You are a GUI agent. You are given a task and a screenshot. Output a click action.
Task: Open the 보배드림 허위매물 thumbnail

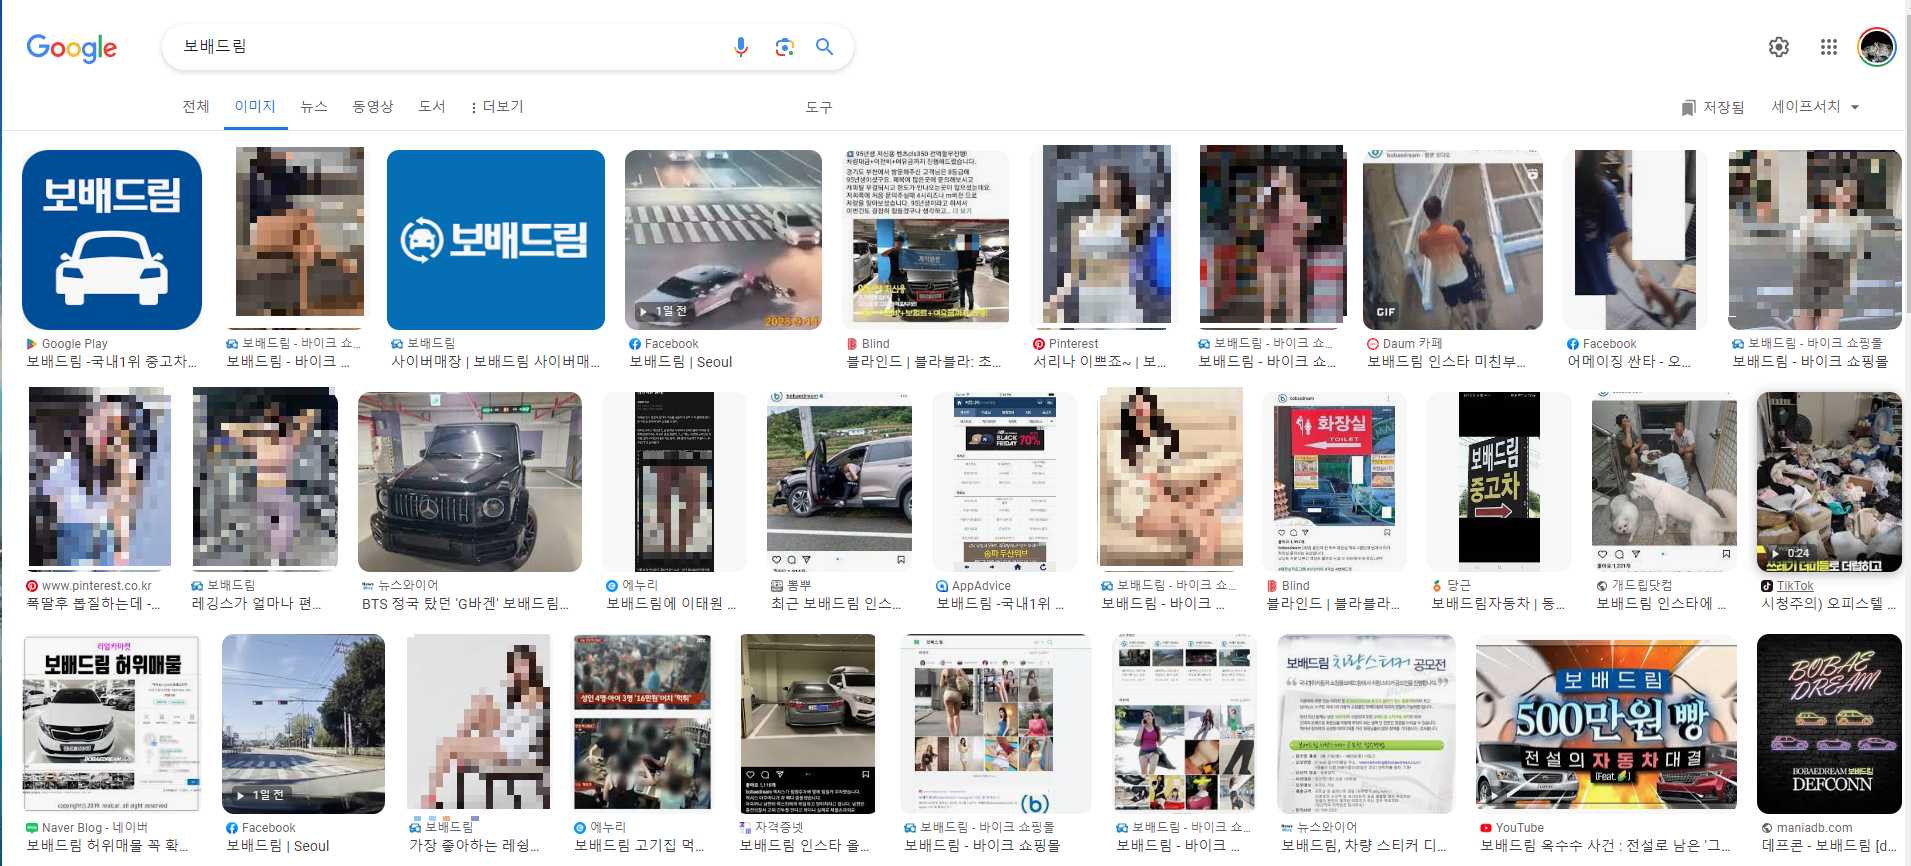coord(111,724)
